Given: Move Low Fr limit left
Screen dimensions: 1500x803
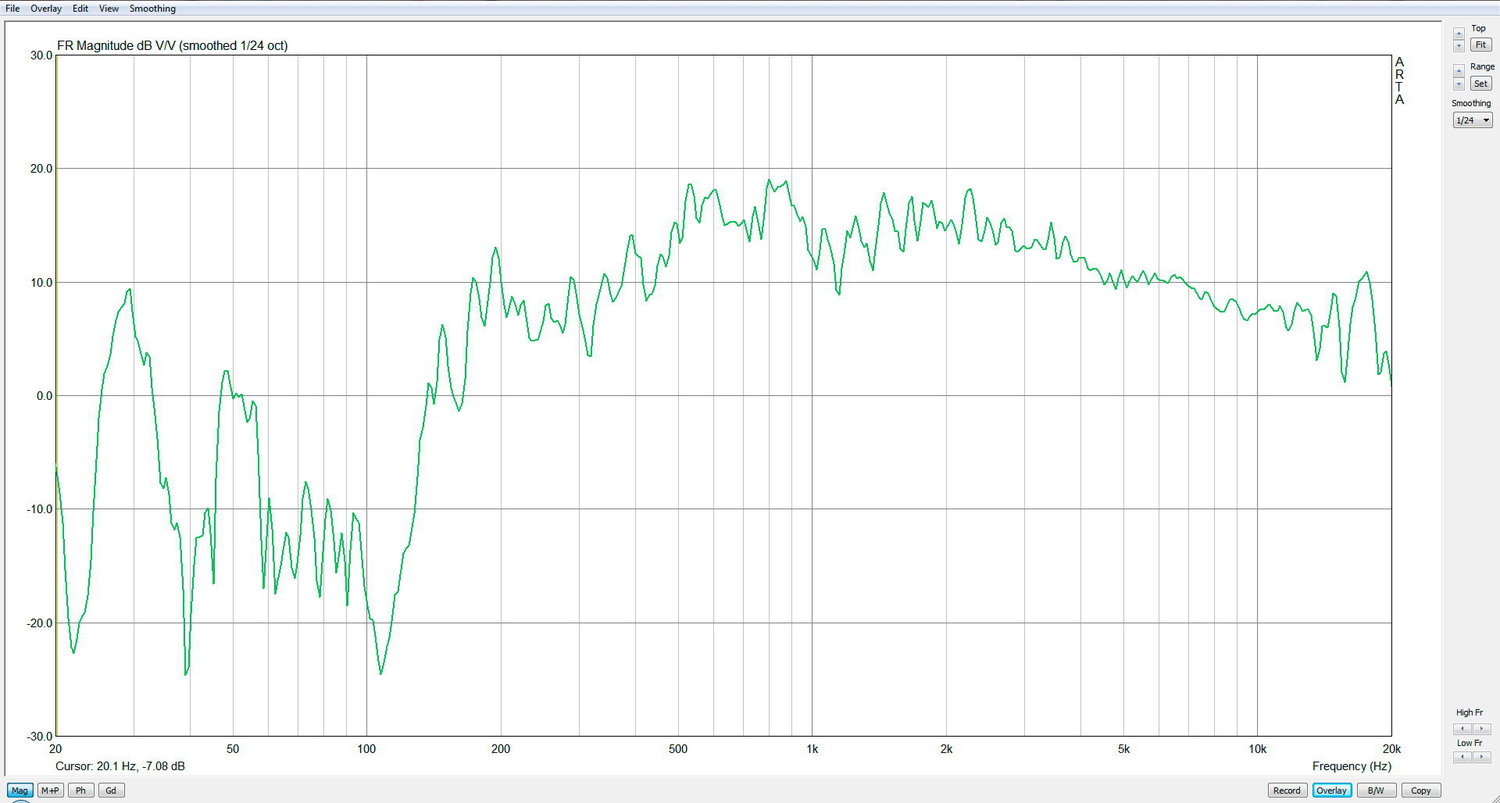Looking at the screenshot, I should tap(1462, 756).
